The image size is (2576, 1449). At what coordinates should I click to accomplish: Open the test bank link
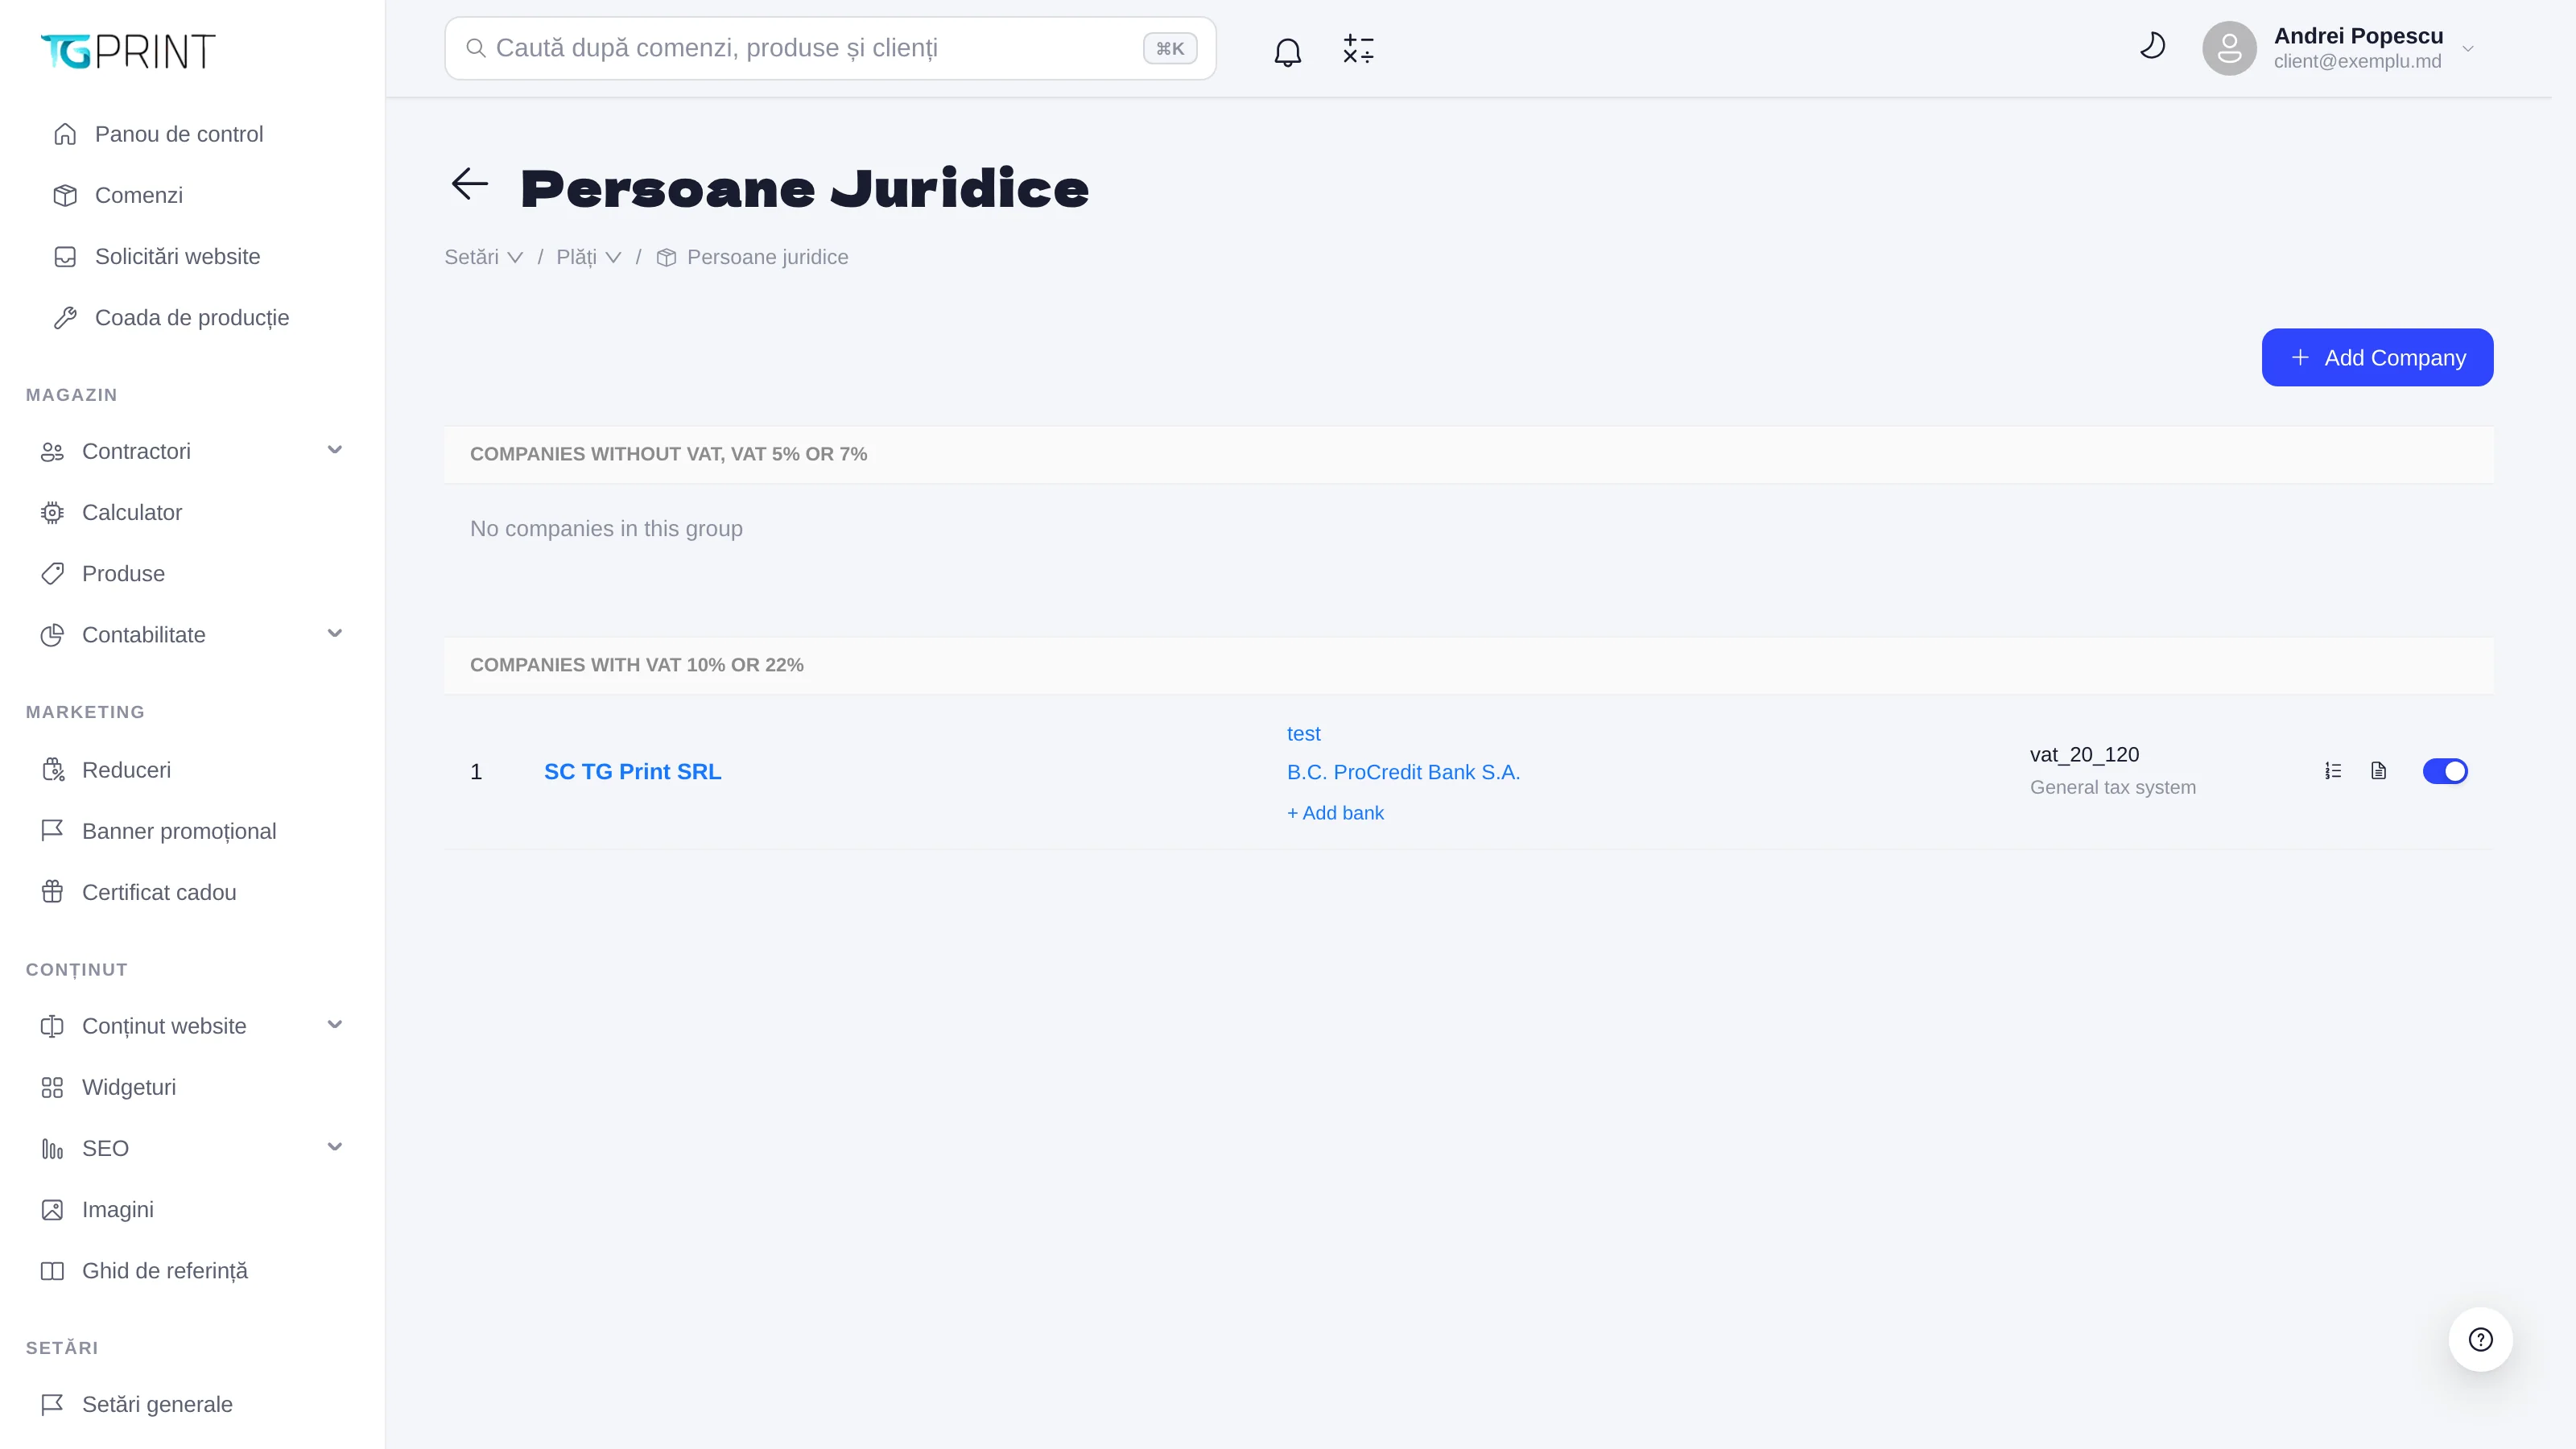[x=1303, y=734]
